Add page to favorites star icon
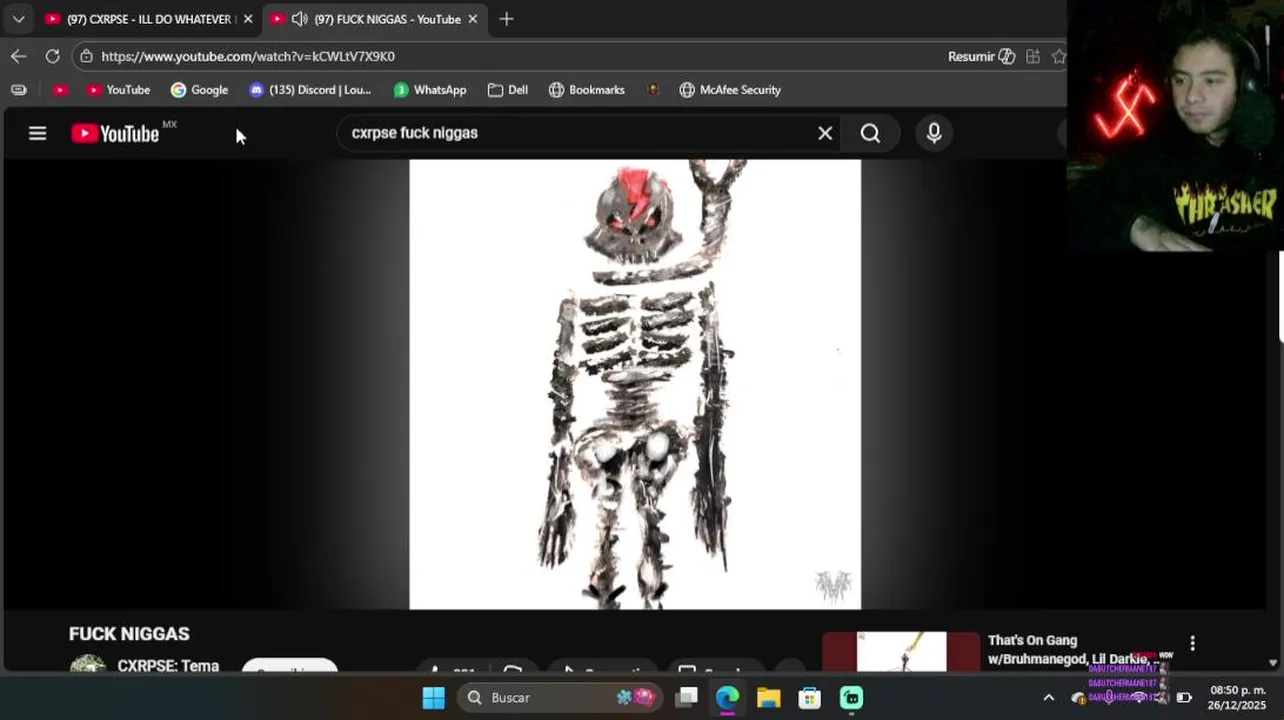1284x720 pixels. 1059,56
